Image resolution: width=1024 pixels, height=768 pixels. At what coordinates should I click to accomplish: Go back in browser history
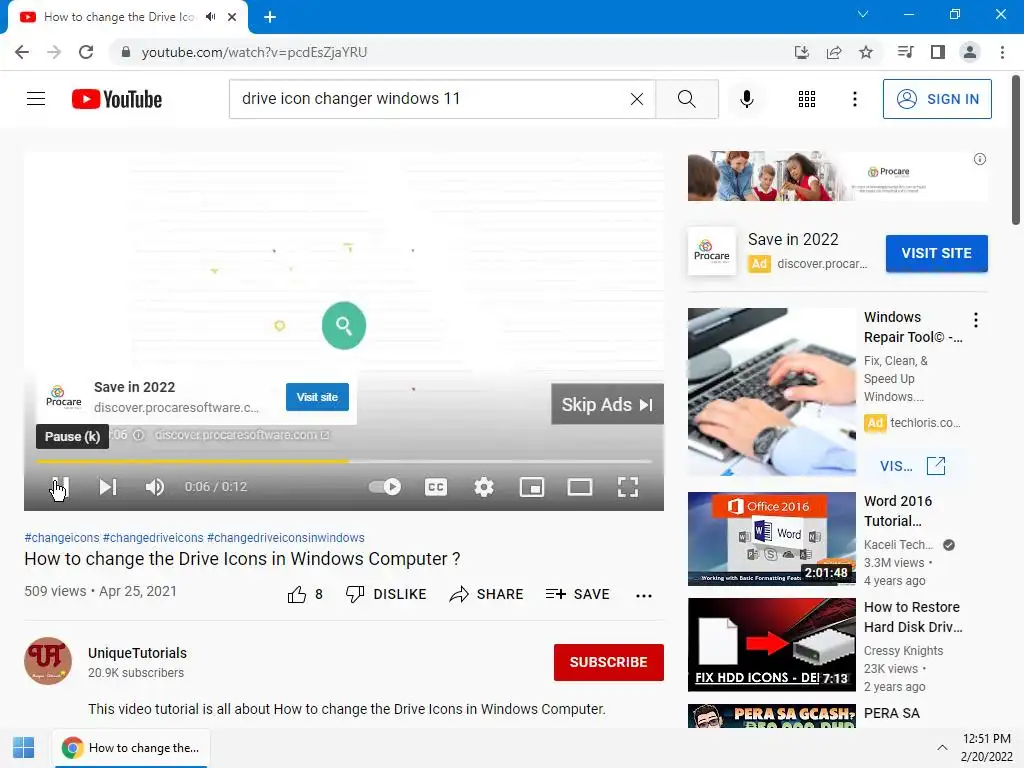coord(22,52)
